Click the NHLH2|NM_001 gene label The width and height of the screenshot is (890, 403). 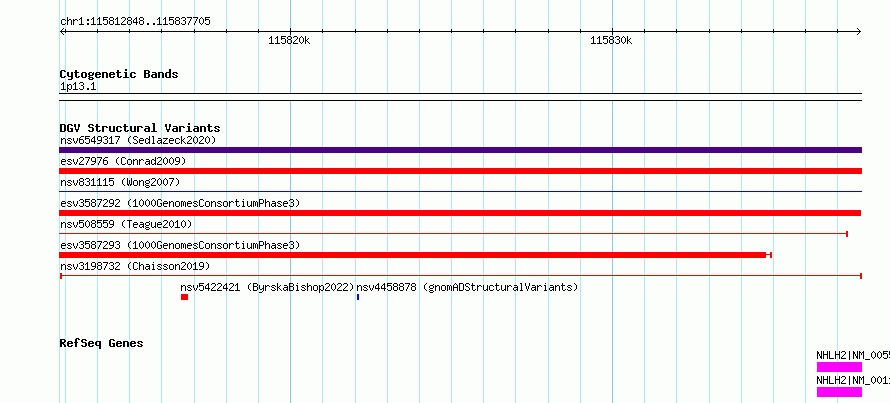point(853,380)
